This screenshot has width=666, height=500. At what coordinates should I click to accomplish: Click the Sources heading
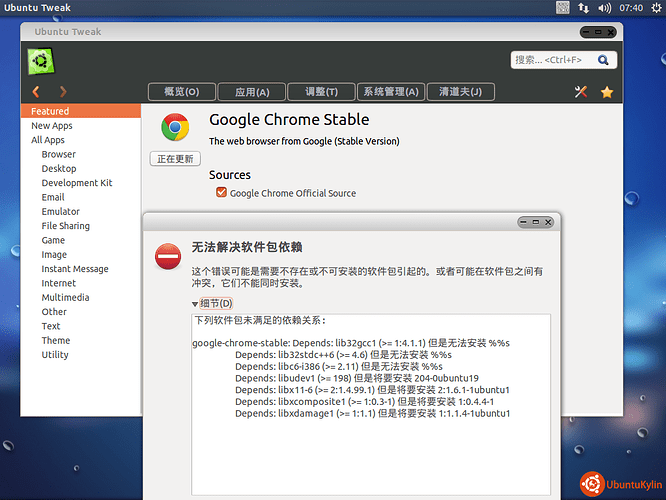coord(230,175)
